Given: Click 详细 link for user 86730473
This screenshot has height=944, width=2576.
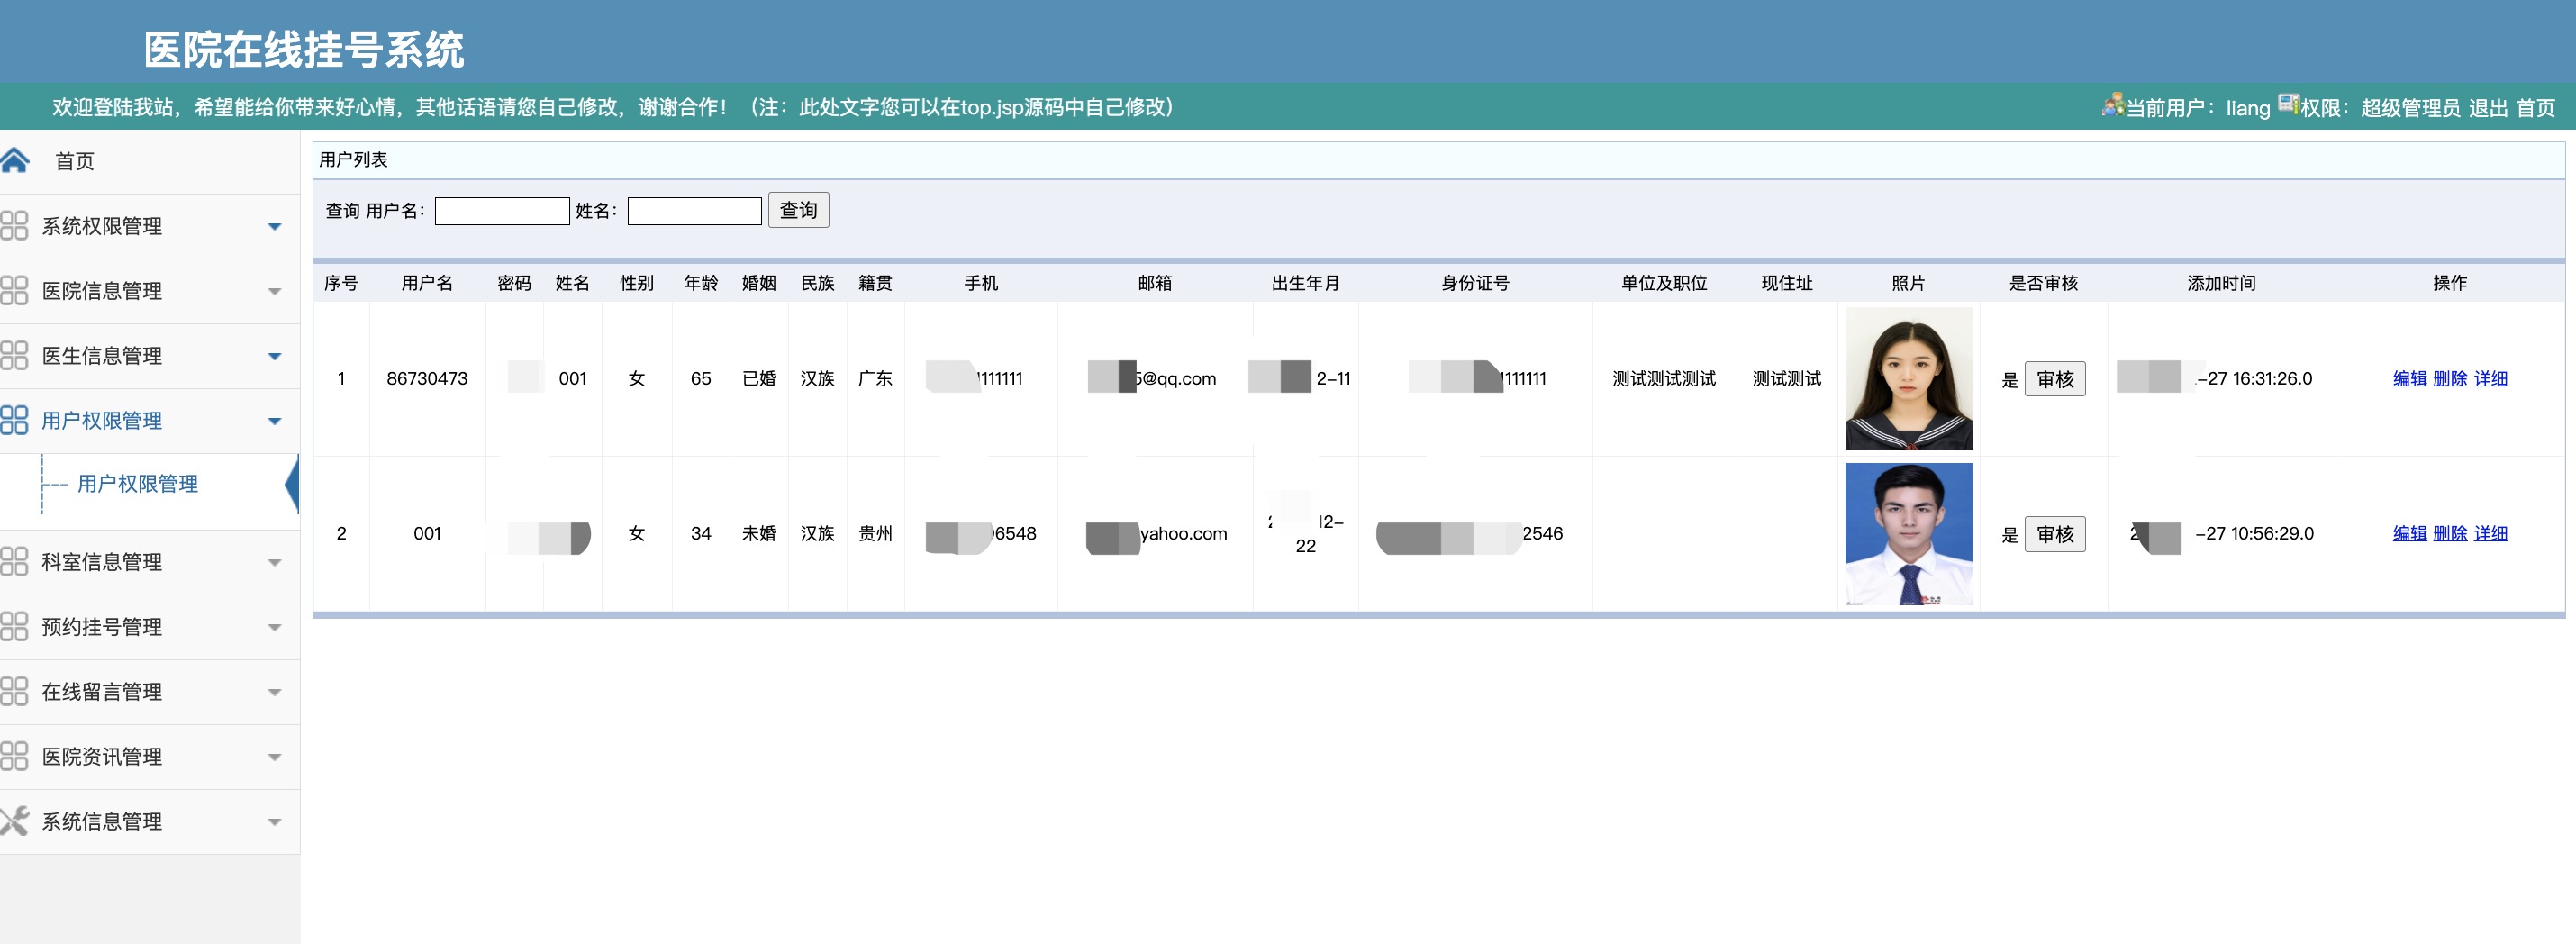Looking at the screenshot, I should coord(2491,379).
